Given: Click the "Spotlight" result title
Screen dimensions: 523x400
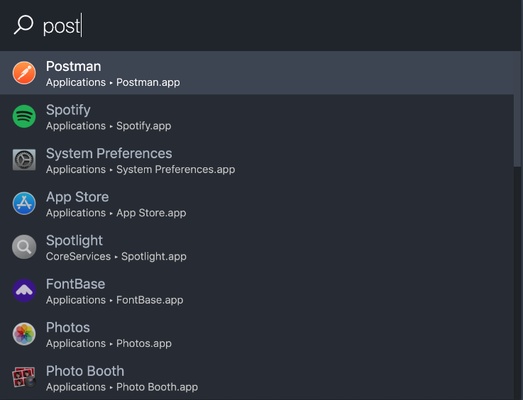Looking at the screenshot, I should coord(74,241).
